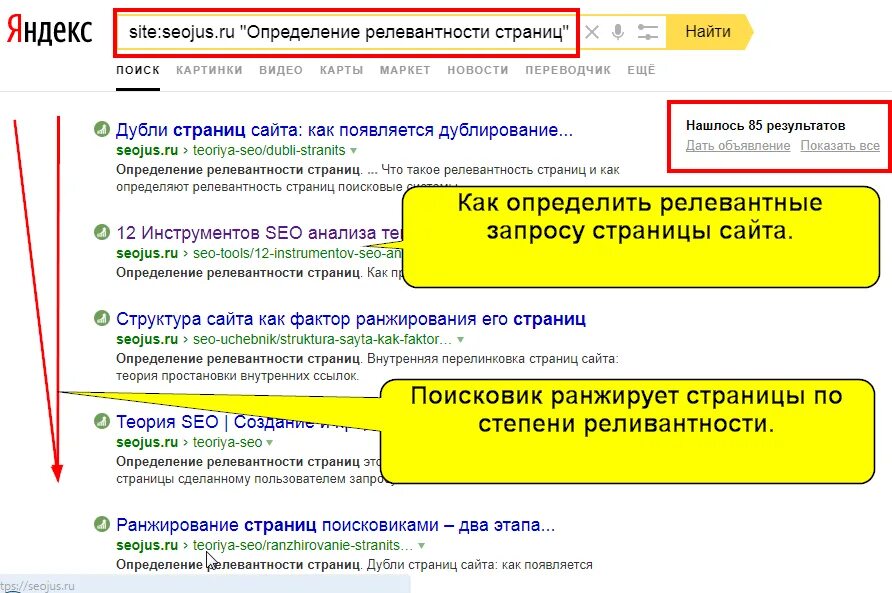The image size is (892, 593).
Task: Open result 12 Инструментов SEO анализа
Action: click(x=259, y=233)
